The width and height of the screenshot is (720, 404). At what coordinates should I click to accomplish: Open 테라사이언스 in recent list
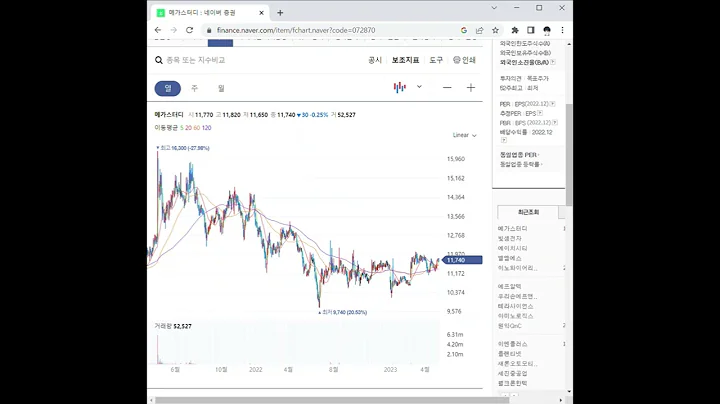[x=516, y=306]
